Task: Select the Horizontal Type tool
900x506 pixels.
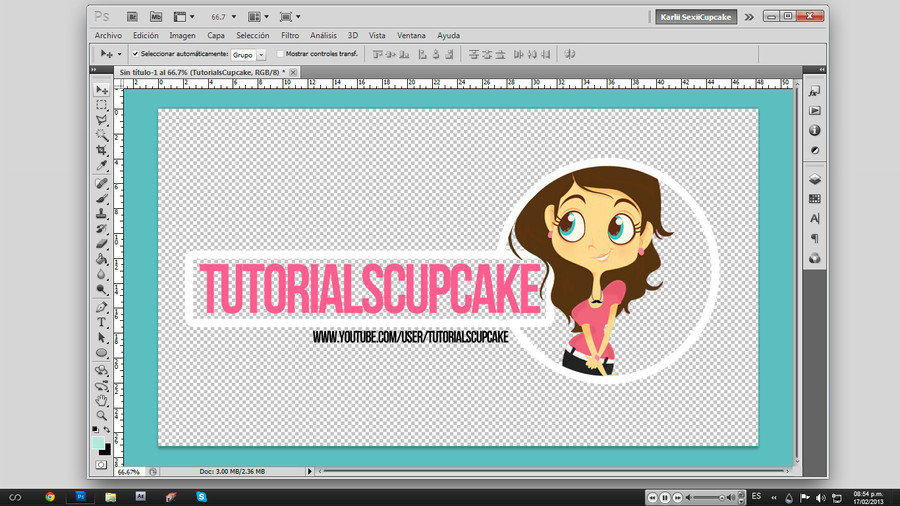Action: click(x=102, y=322)
